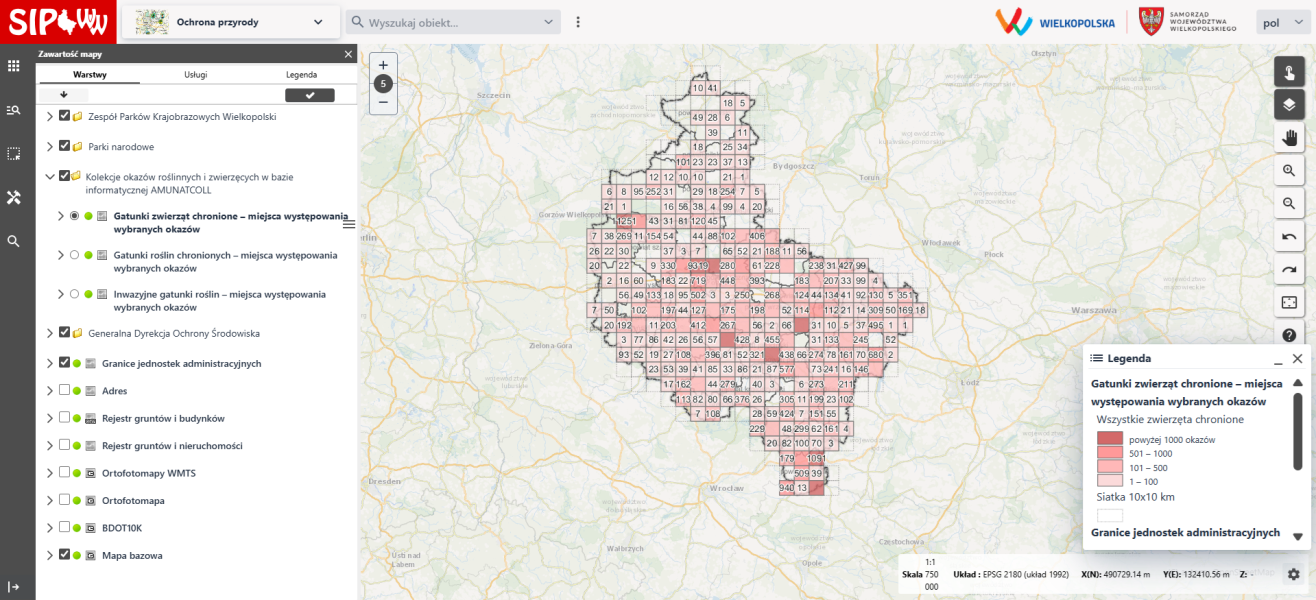Image resolution: width=1316 pixels, height=600 pixels.
Task: Show full map extent
Action: [1289, 302]
